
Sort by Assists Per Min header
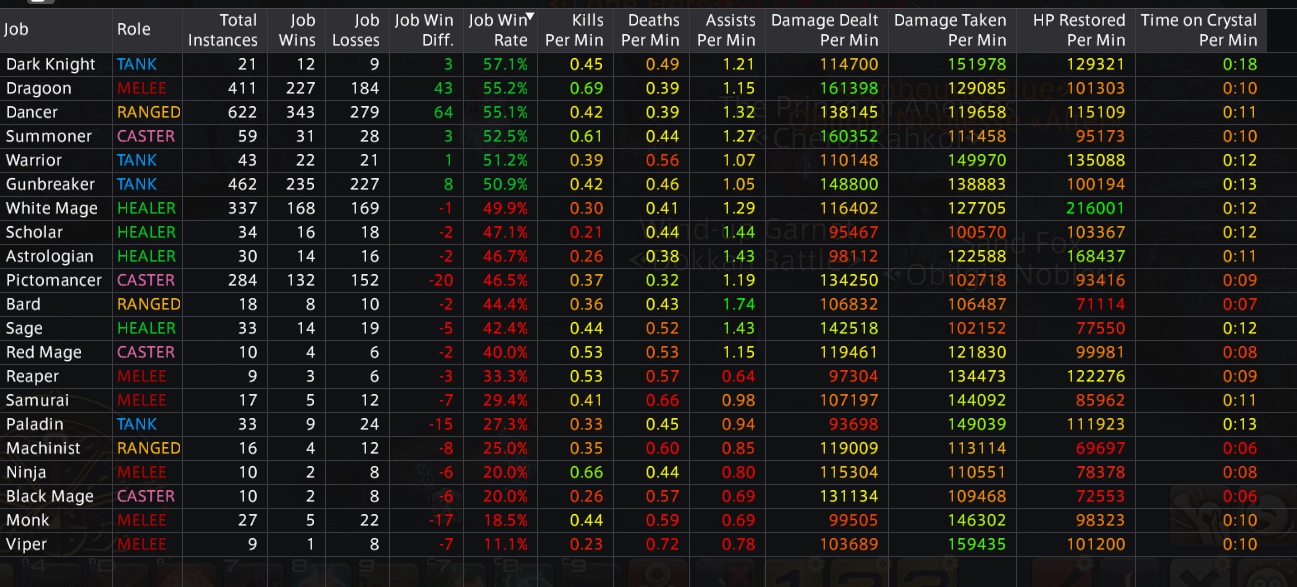[727, 30]
